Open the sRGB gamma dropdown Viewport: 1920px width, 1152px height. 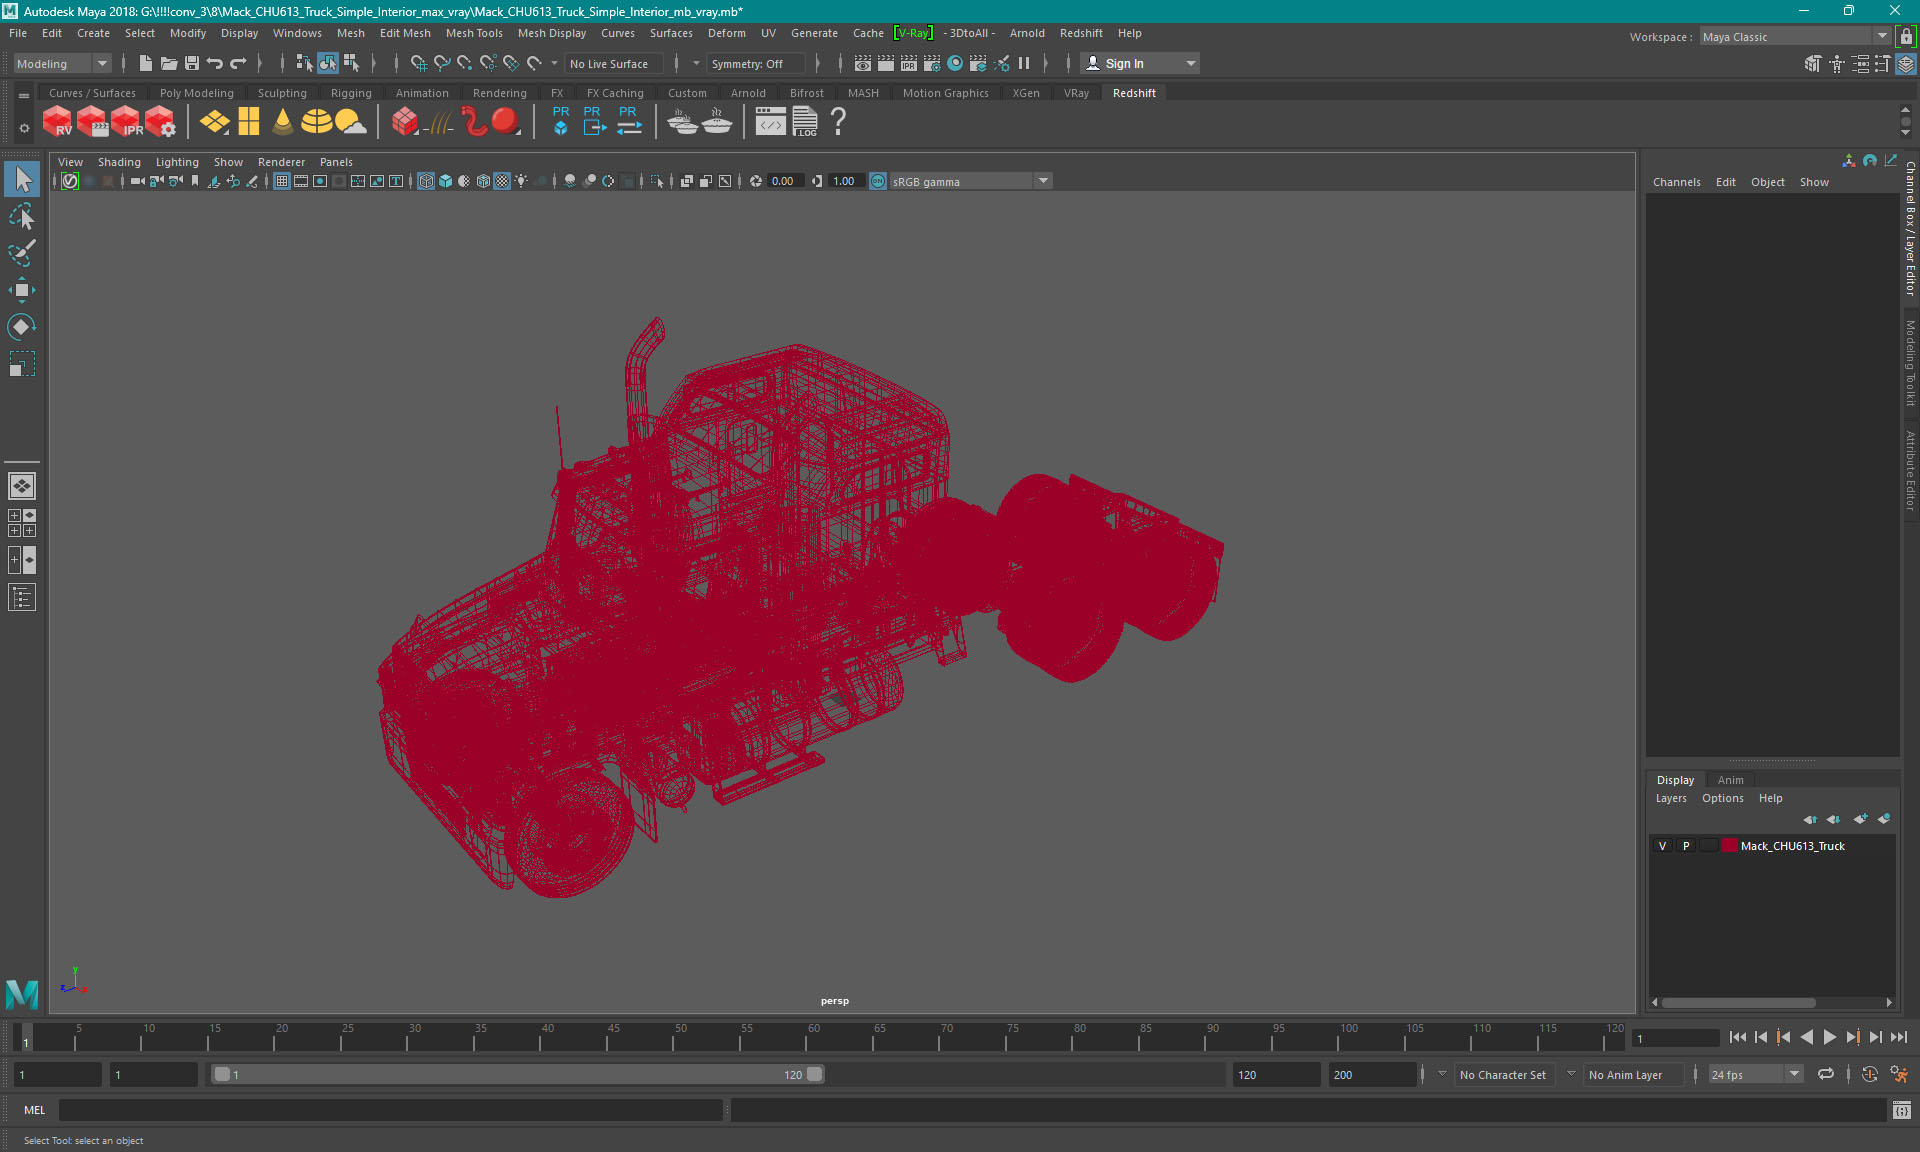pos(970,181)
